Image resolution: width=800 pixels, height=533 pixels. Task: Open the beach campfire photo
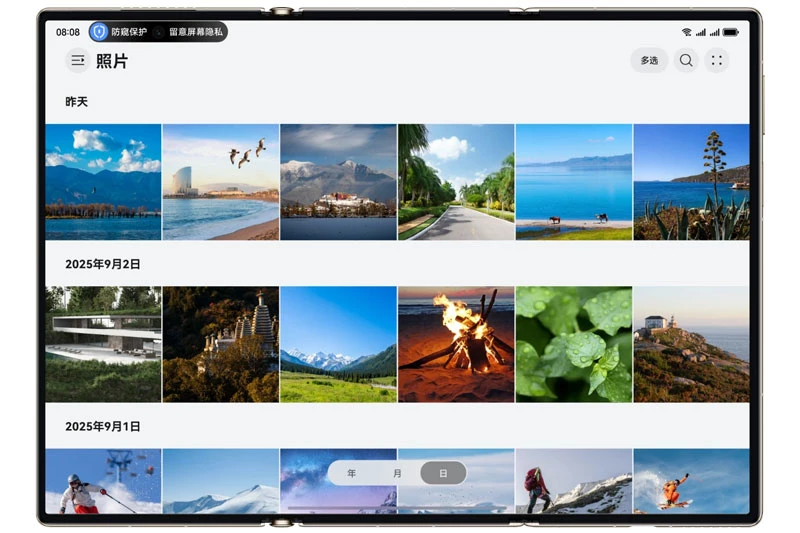[456, 344]
